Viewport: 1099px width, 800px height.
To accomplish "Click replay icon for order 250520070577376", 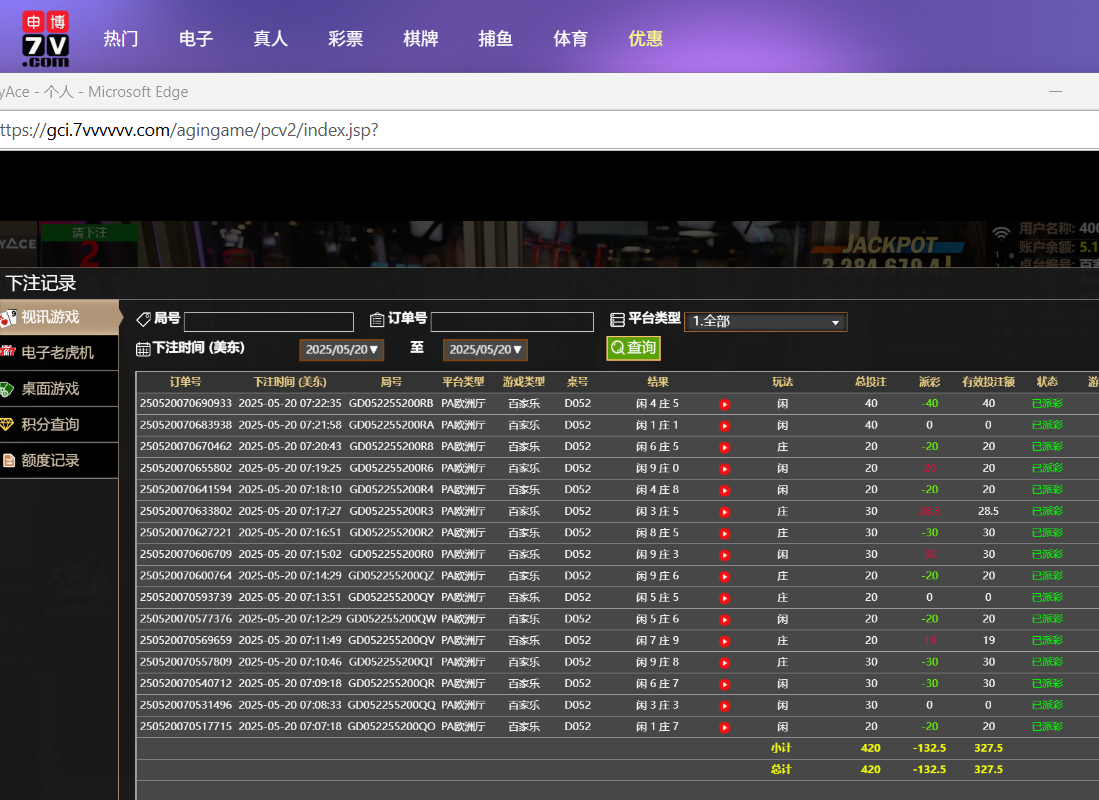I will 725,620.
